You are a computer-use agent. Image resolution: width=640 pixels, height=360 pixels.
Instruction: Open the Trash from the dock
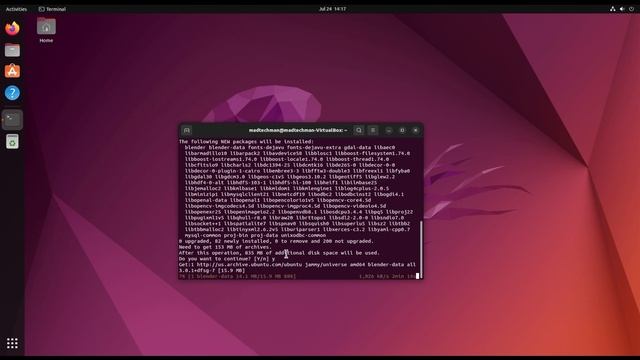pos(12,142)
